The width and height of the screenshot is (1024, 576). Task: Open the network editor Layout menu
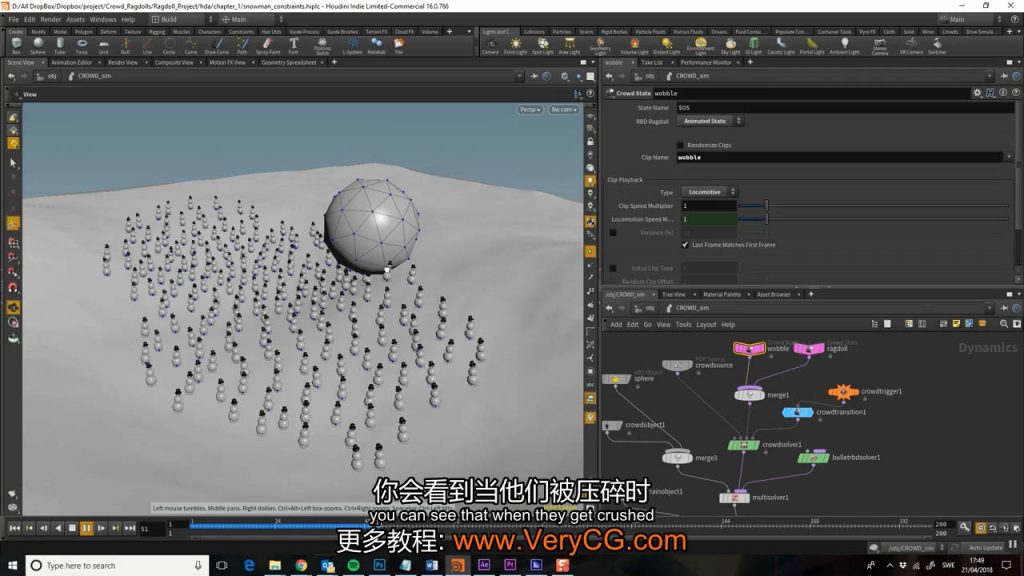[706, 325]
